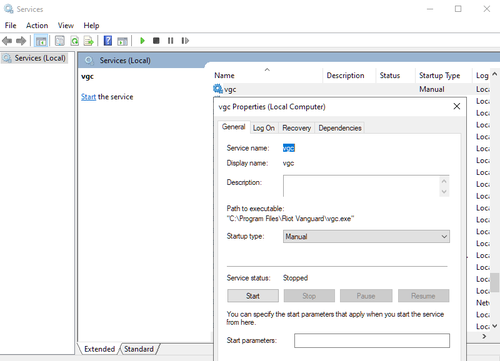Viewport: 500px width, 361px height.
Task: Click the Manual startup type cell for vgc
Action: [432, 89]
